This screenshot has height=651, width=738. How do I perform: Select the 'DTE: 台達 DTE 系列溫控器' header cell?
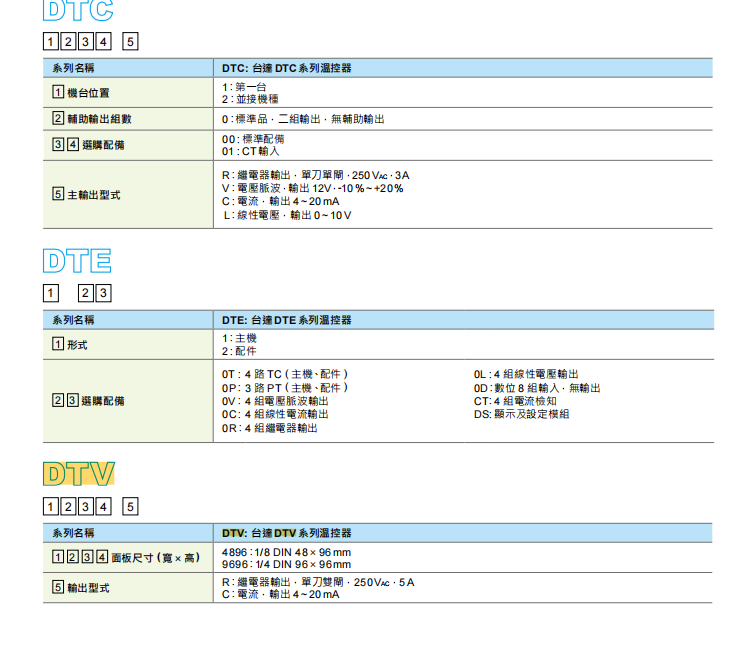pyautogui.click(x=286, y=320)
